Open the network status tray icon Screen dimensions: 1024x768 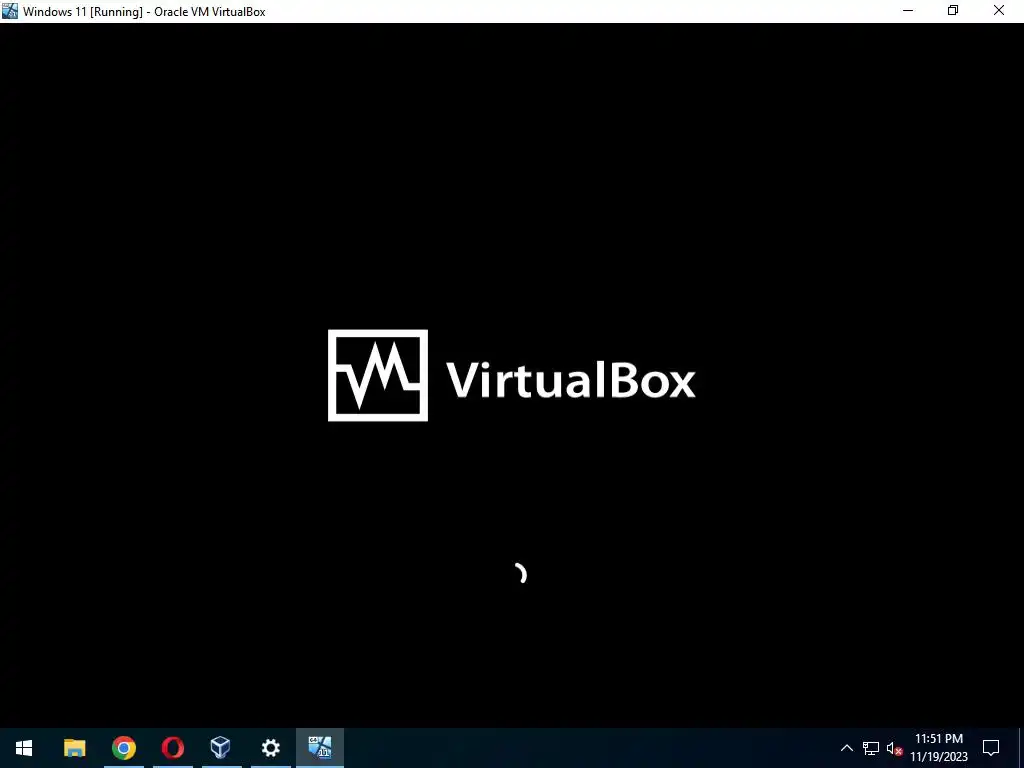(871, 748)
